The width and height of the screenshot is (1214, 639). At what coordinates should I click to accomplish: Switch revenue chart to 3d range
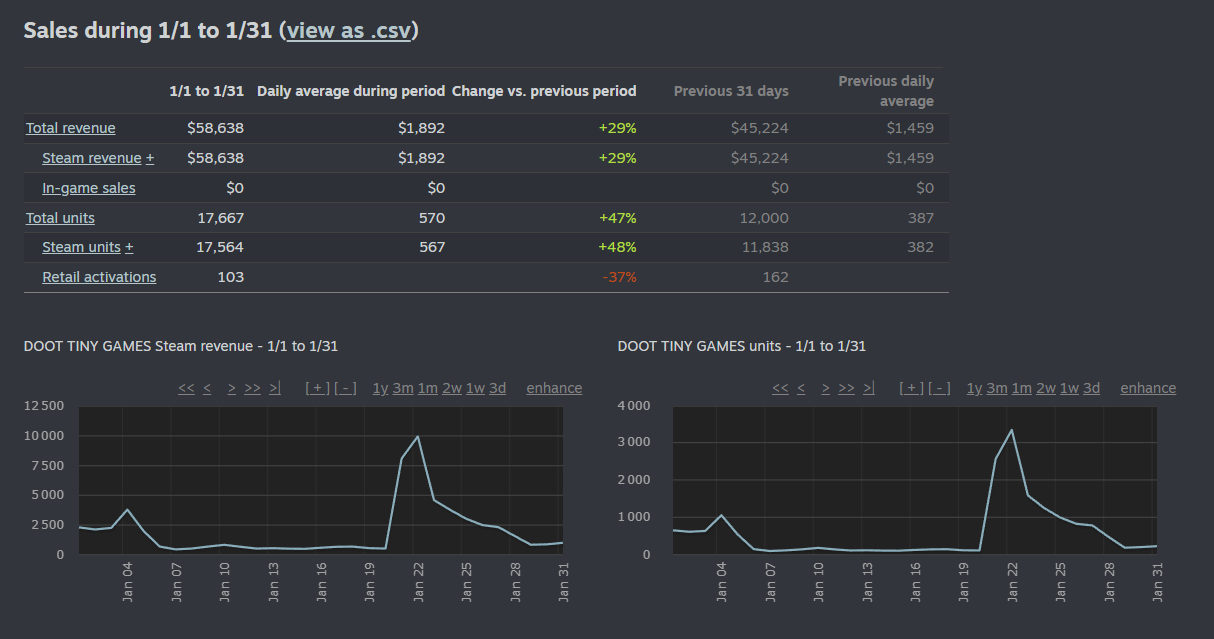pos(497,389)
